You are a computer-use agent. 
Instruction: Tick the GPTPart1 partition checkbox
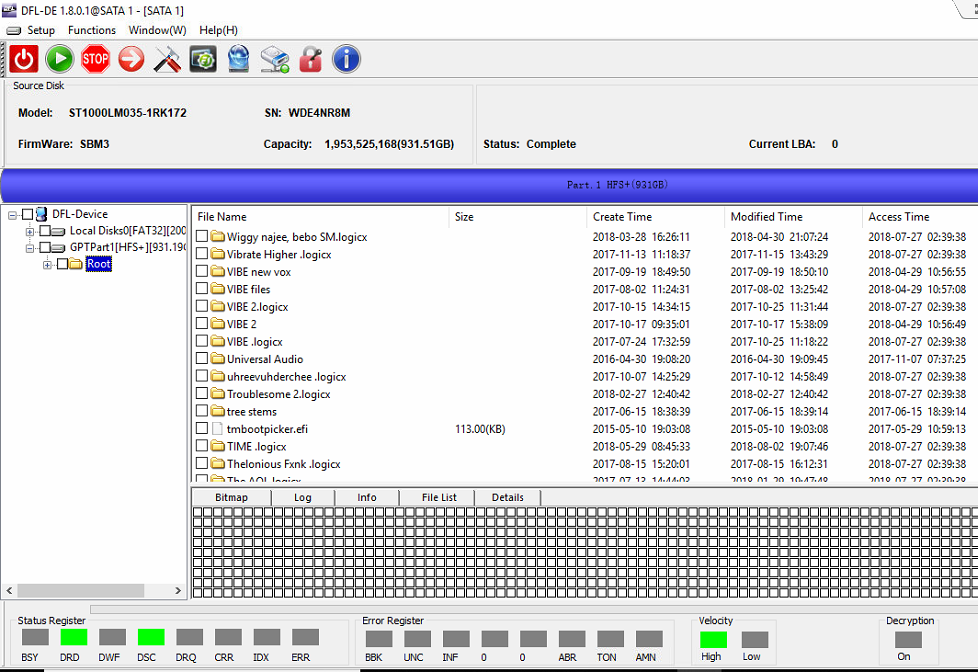coord(45,248)
